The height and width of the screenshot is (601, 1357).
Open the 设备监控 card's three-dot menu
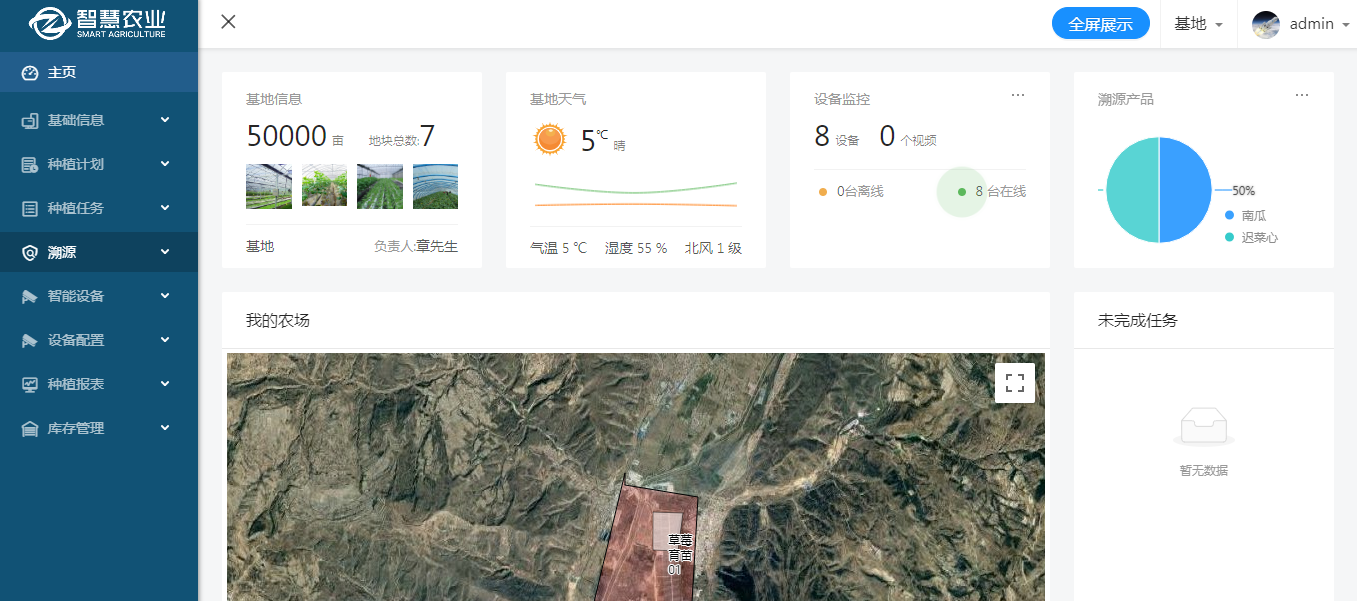tap(1017, 95)
